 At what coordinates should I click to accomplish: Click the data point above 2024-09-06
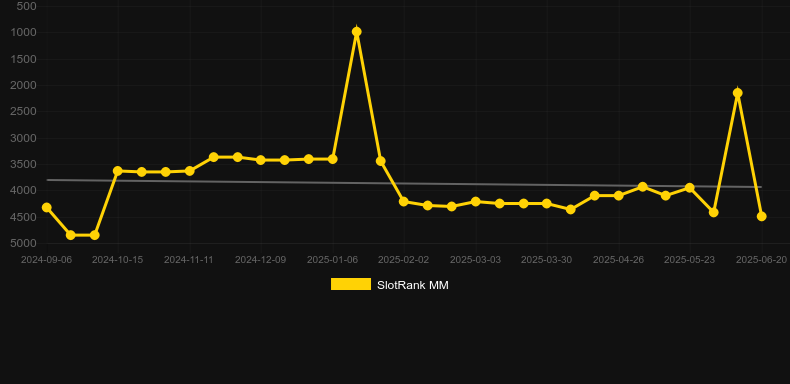[46, 207]
